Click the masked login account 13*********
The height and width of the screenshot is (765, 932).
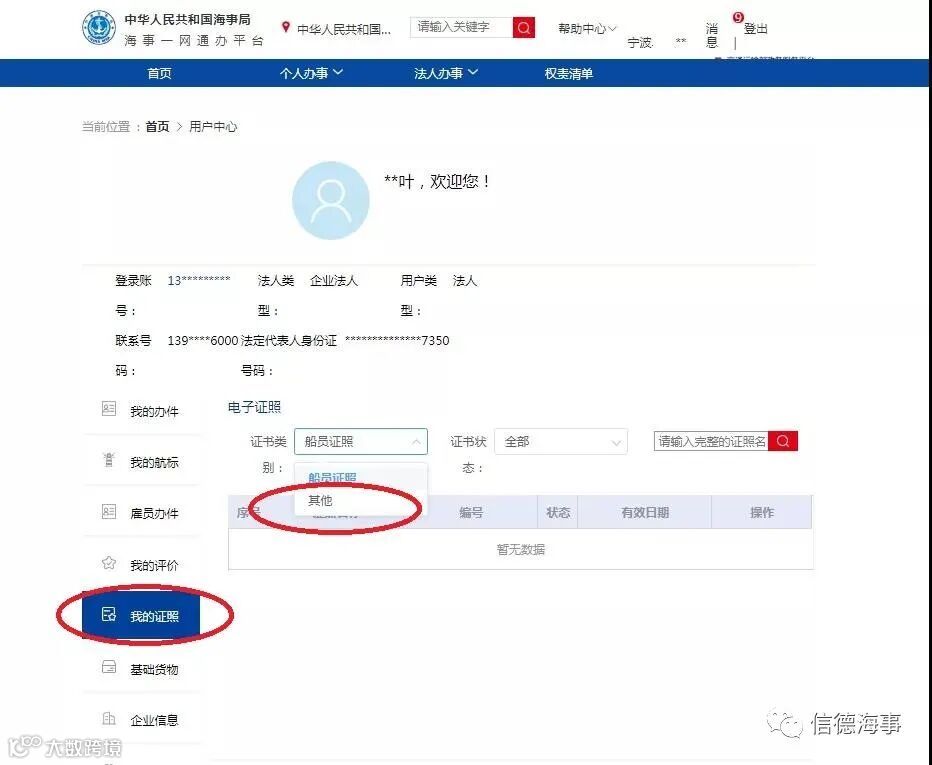[199, 280]
